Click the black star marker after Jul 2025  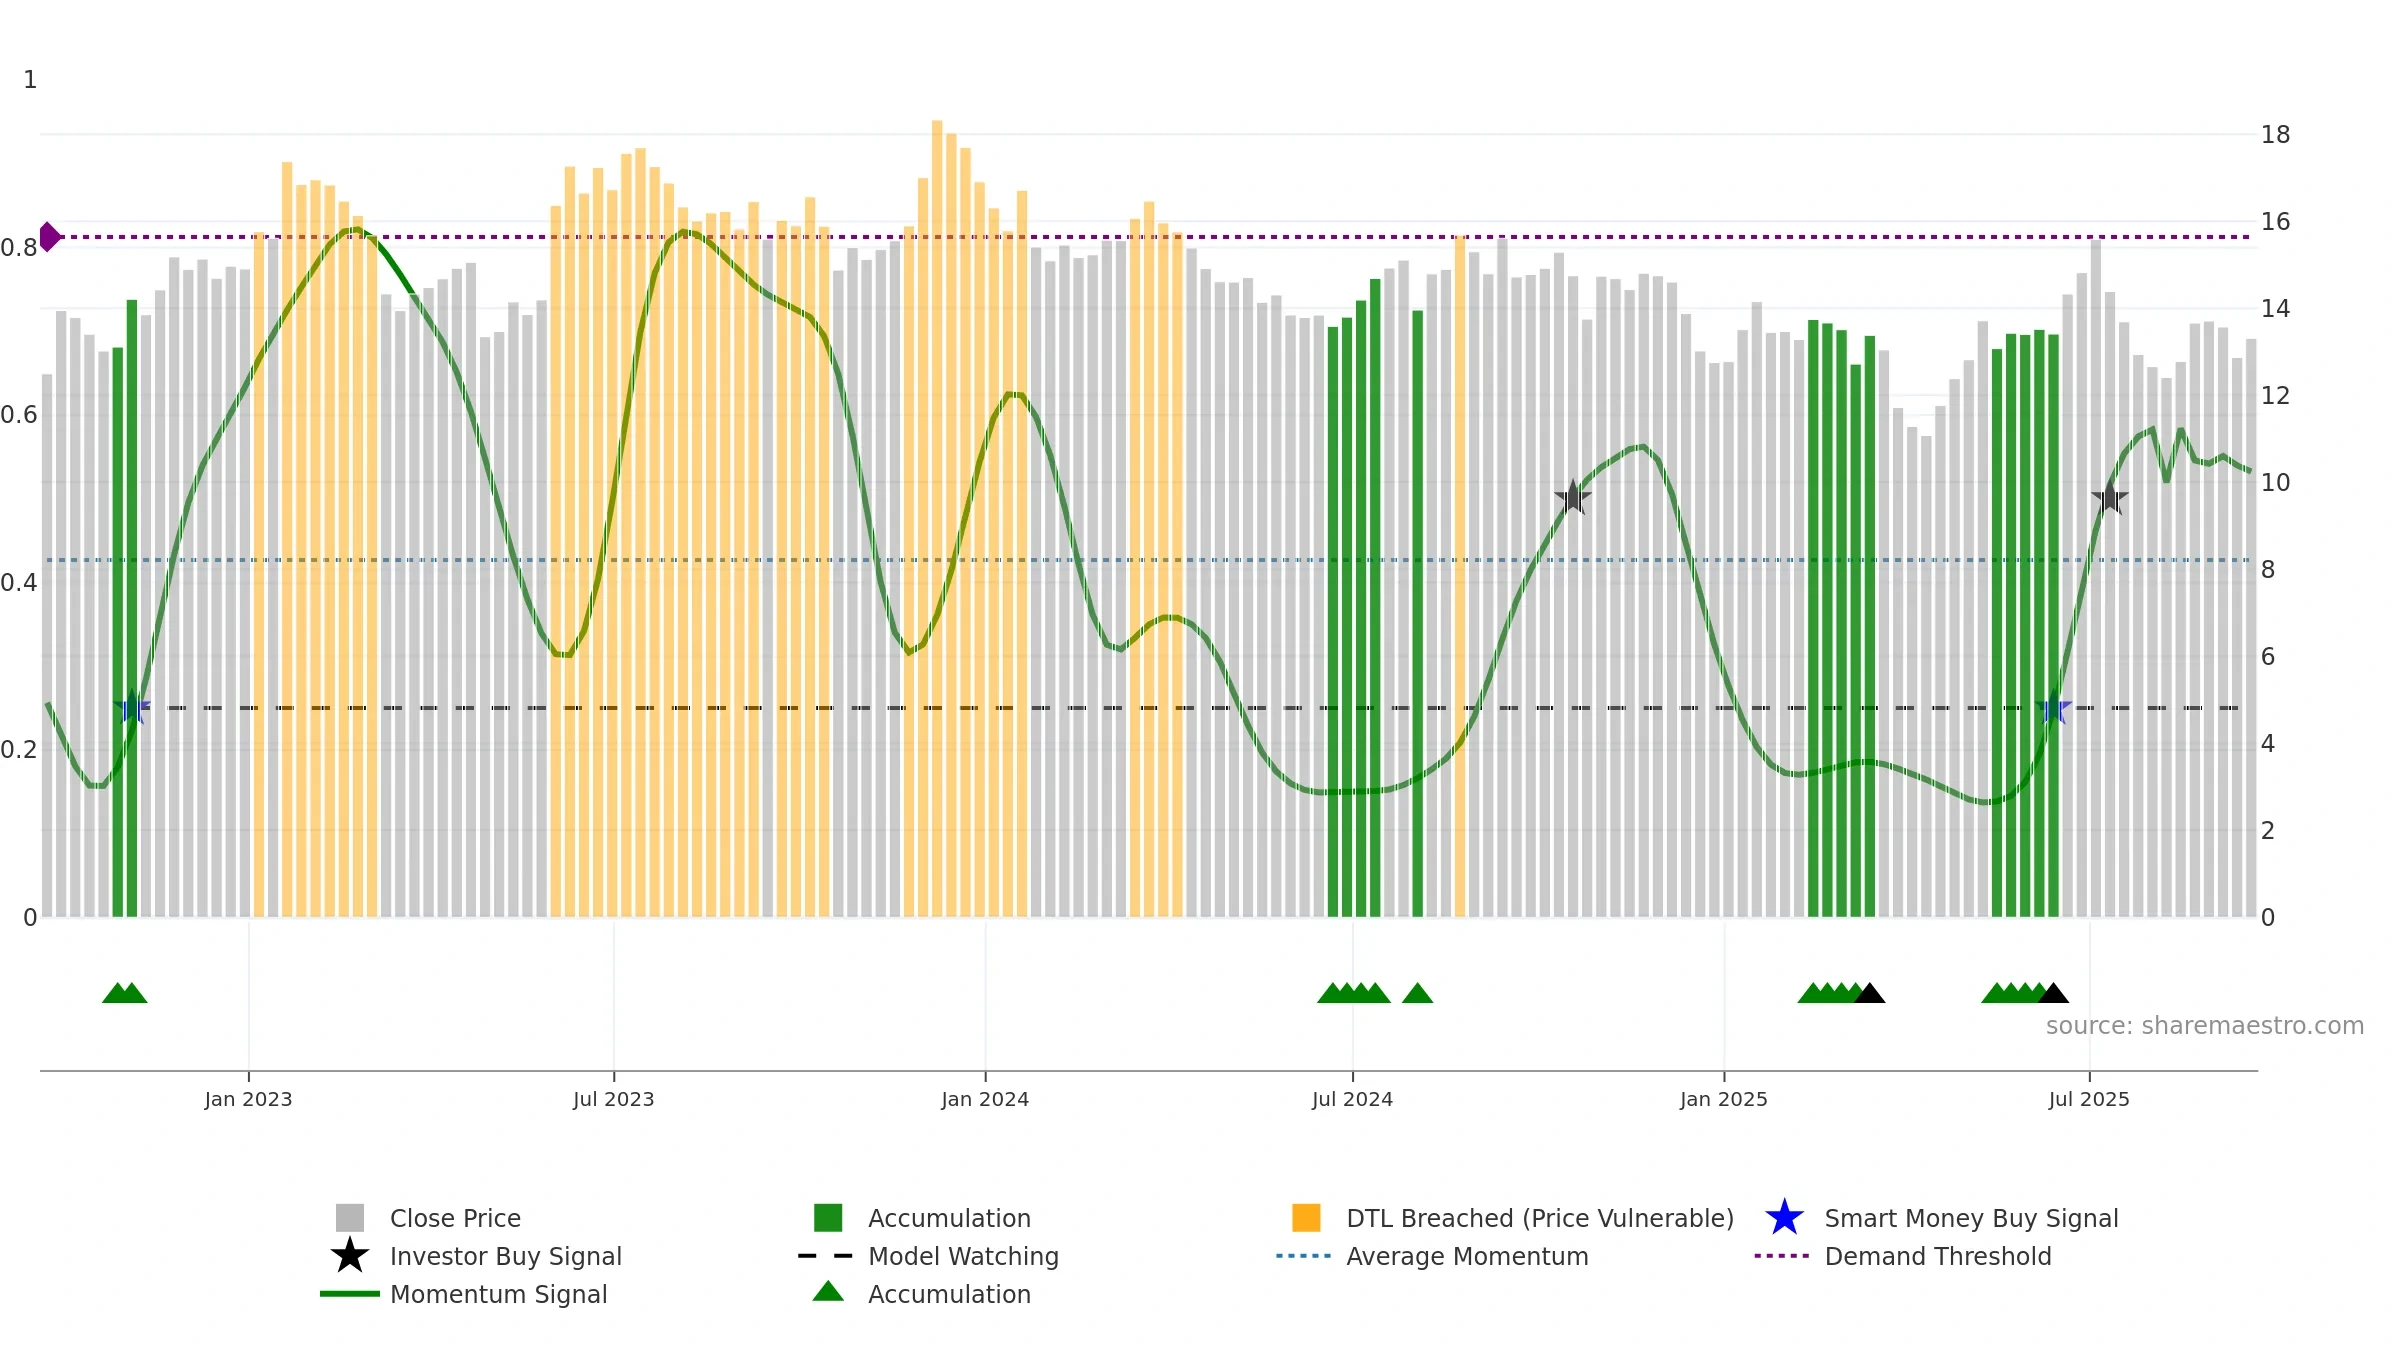click(2110, 497)
